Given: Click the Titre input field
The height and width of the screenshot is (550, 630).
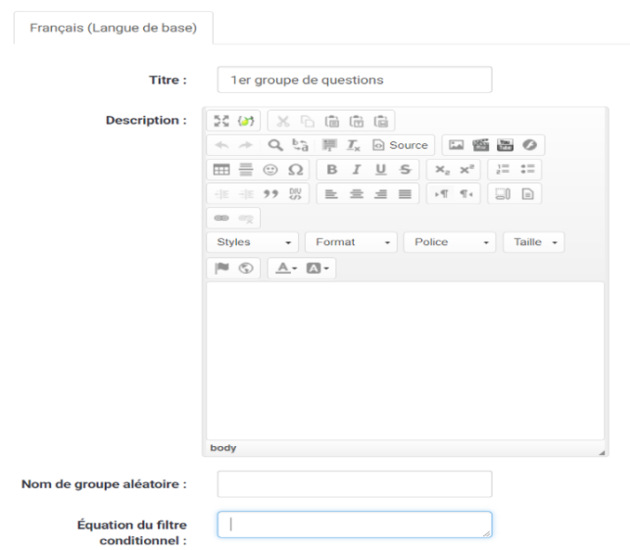Looking at the screenshot, I should coord(355,80).
